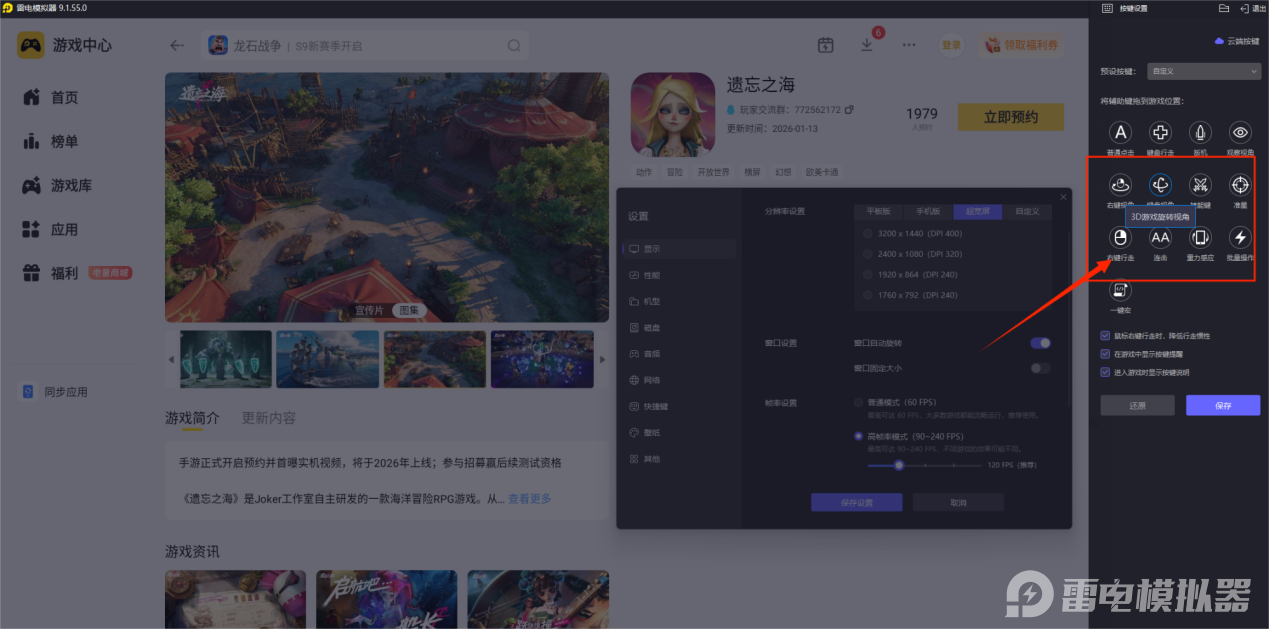The height and width of the screenshot is (629, 1269).
Task: Pick the 键盘行走 D-pad key icon
Action: pos(1160,132)
